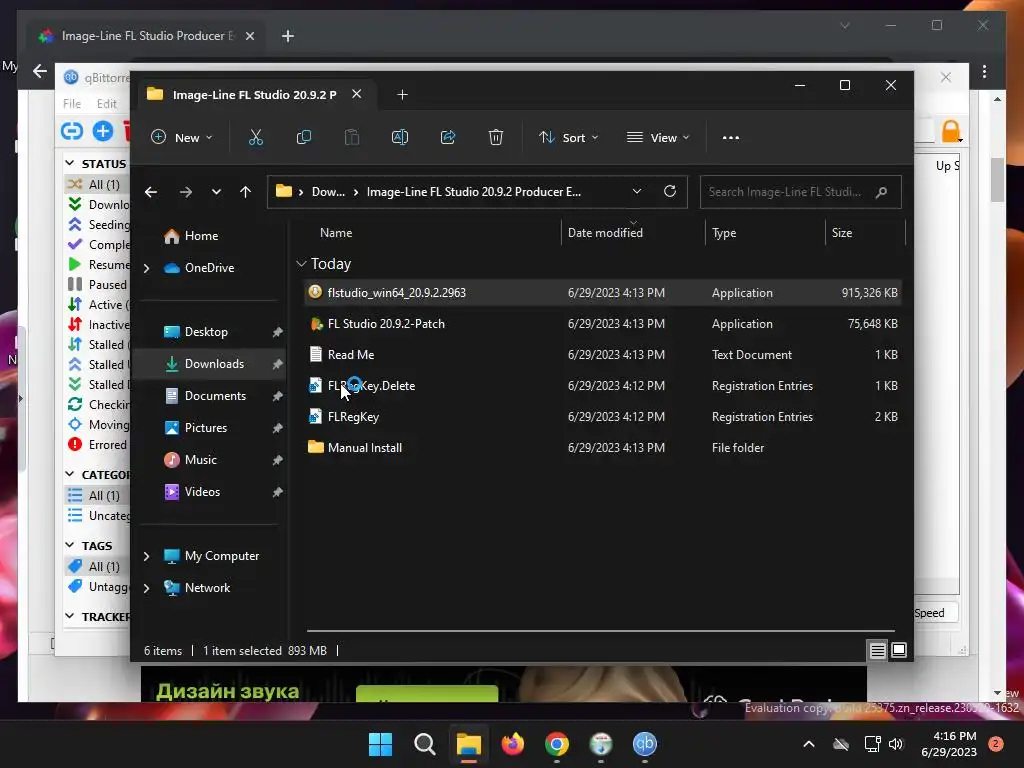The width and height of the screenshot is (1024, 768).
Task: Open address bar history dropdown
Action: click(637, 191)
